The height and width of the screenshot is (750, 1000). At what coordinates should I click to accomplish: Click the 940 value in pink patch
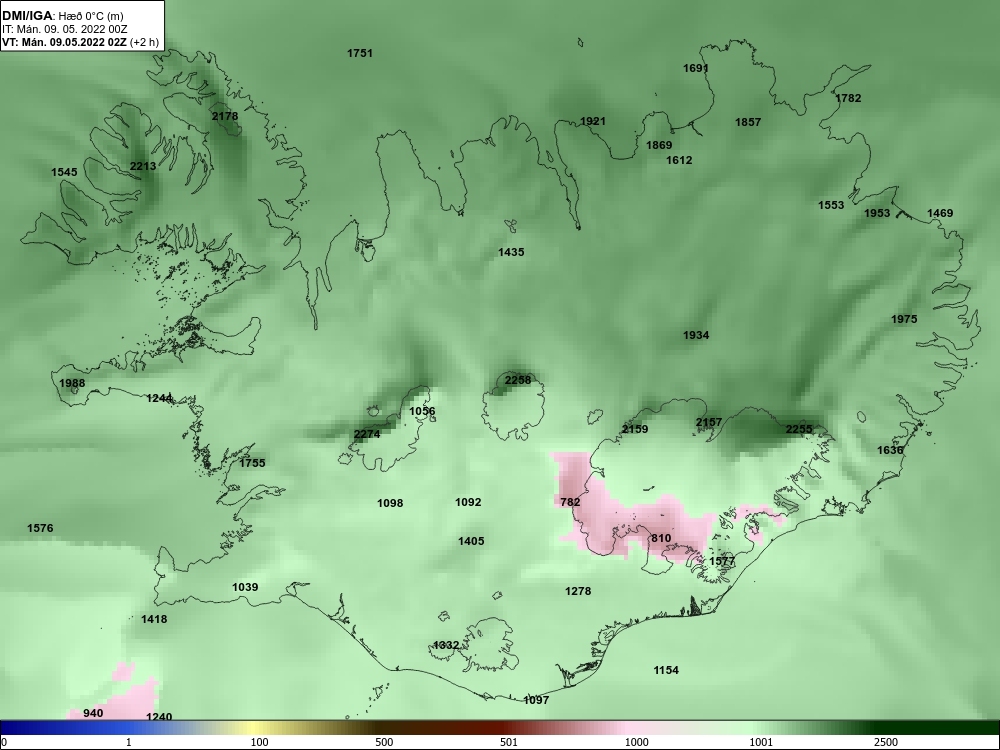pyautogui.click(x=93, y=713)
